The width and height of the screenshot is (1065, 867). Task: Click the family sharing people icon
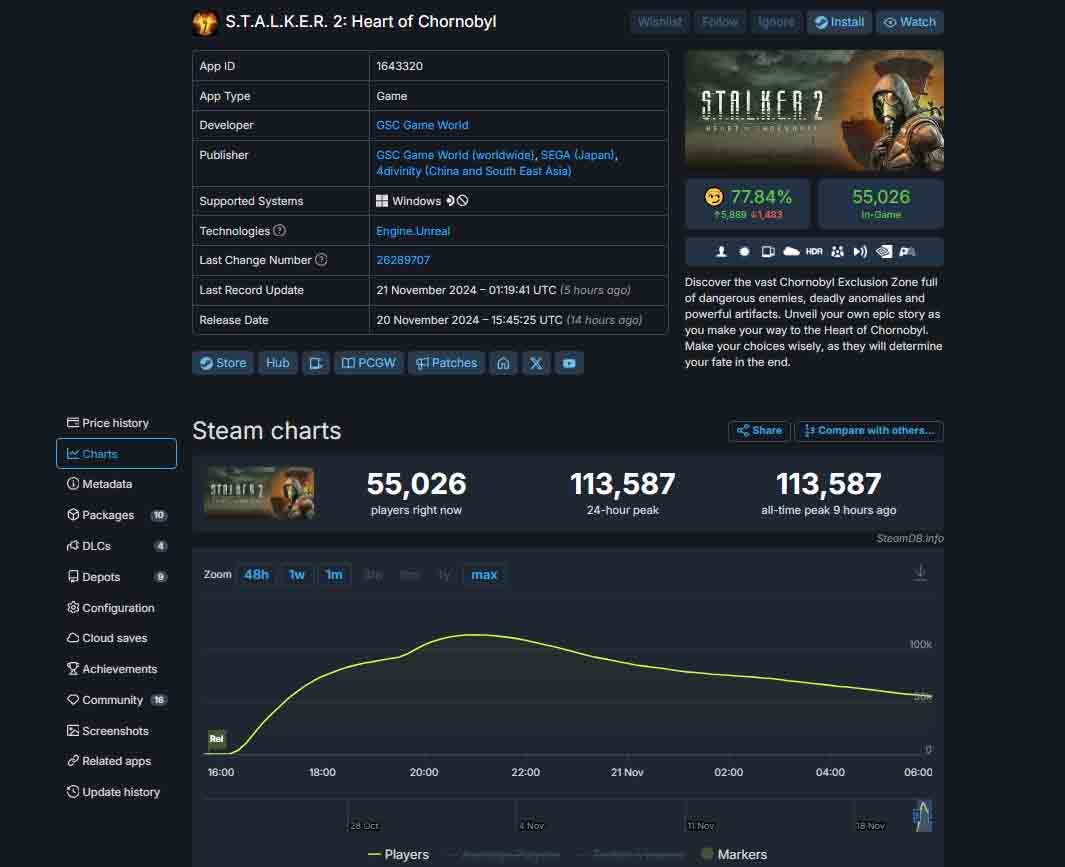tap(837, 251)
